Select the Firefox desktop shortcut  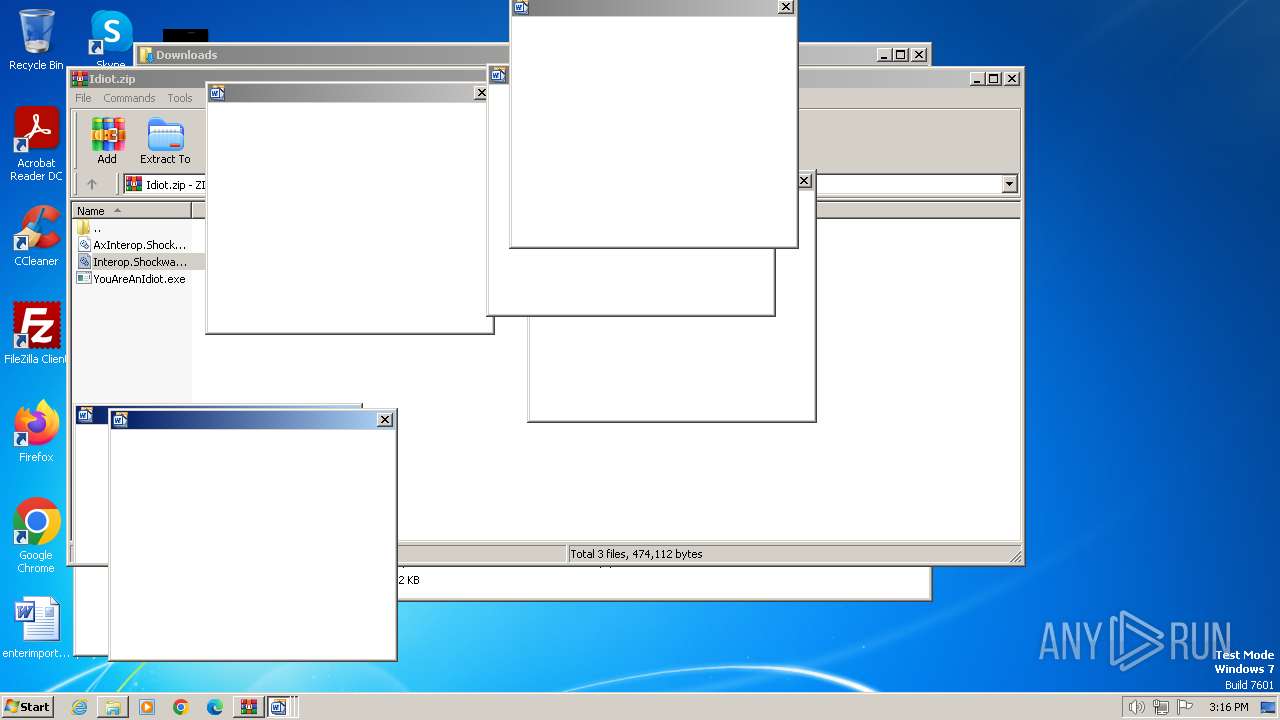point(36,432)
